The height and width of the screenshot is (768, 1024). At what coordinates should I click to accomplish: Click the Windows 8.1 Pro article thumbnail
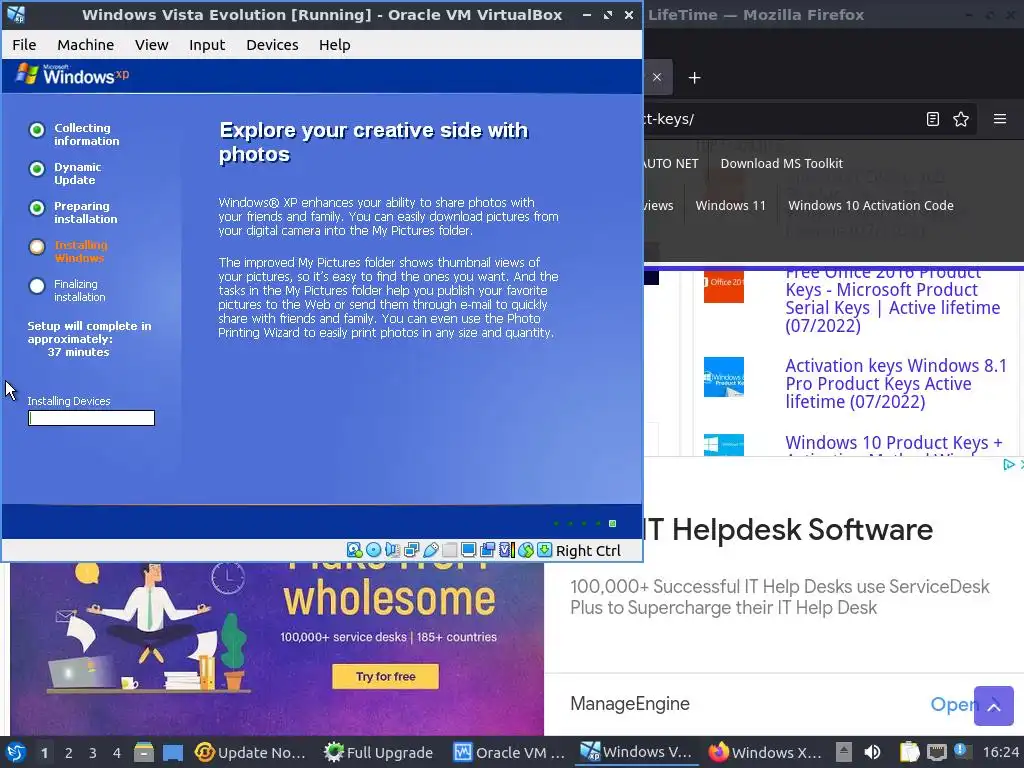(x=724, y=377)
